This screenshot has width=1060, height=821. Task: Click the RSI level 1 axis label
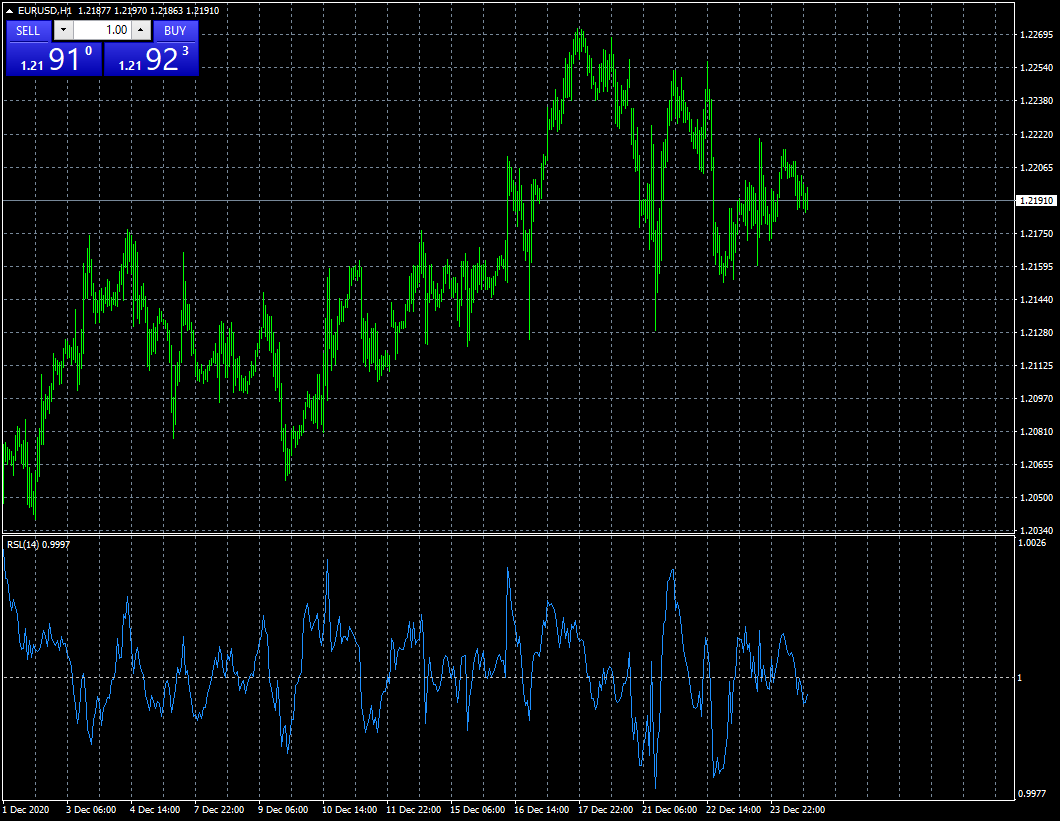tap(1019, 678)
